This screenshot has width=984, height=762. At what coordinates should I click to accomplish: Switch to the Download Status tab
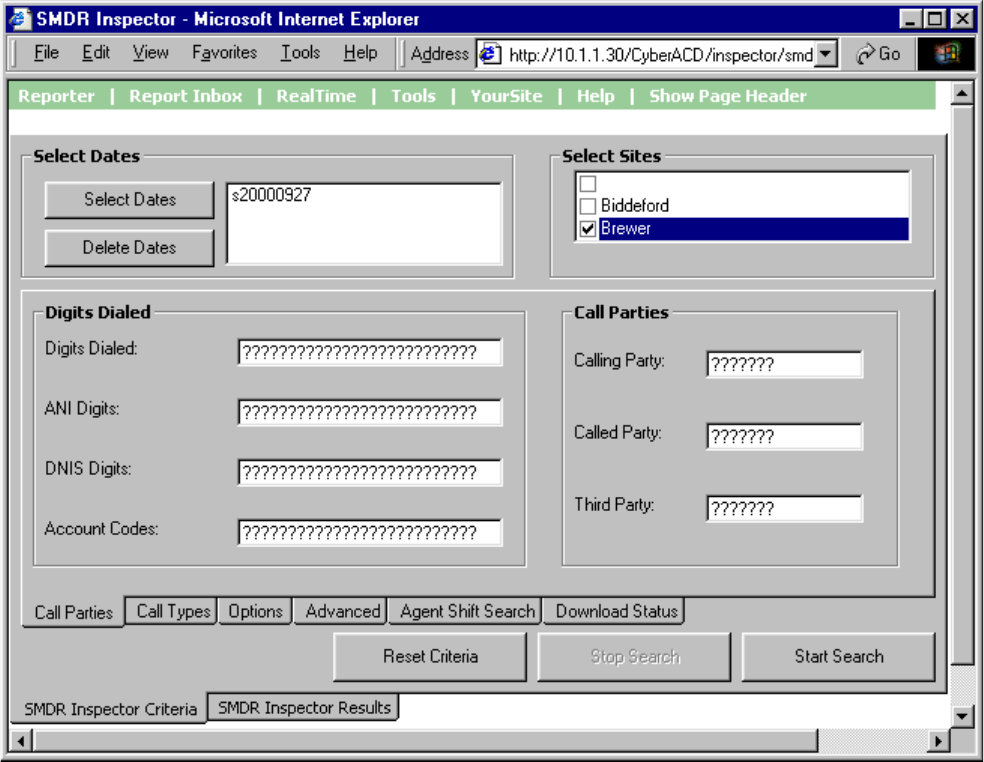point(616,611)
